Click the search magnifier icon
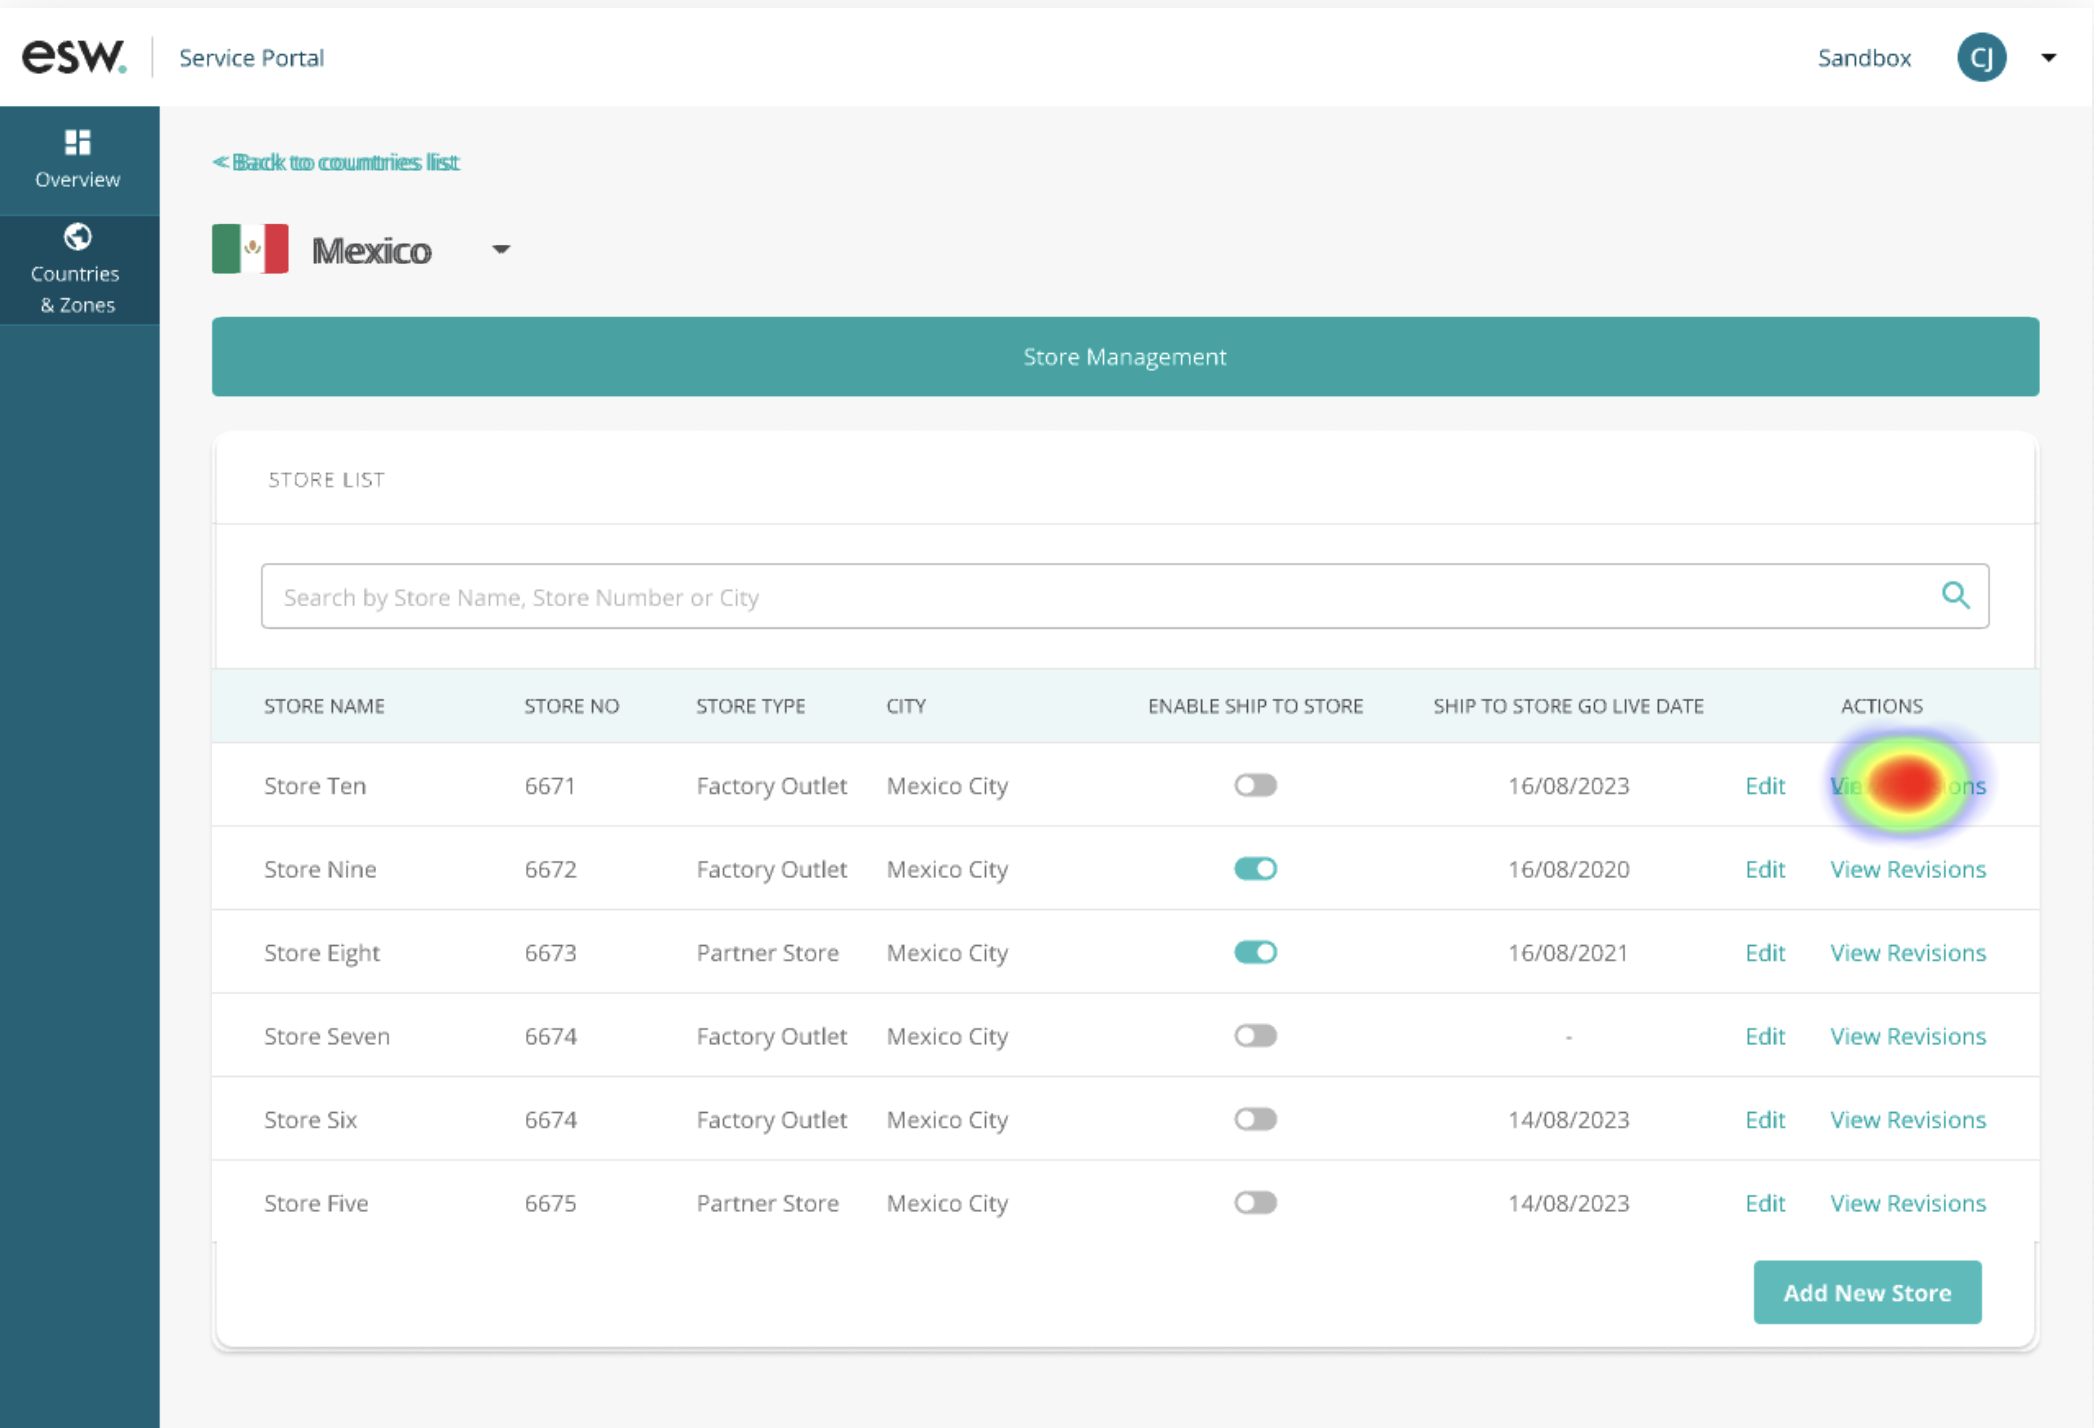 pos(1955,596)
